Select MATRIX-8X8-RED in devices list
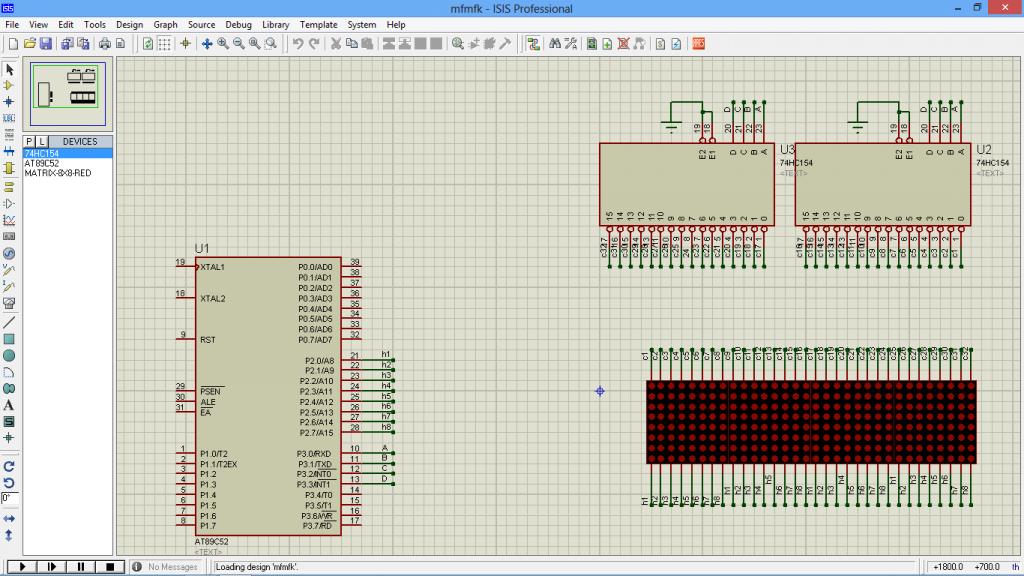The width and height of the screenshot is (1024, 576). tap(57, 173)
